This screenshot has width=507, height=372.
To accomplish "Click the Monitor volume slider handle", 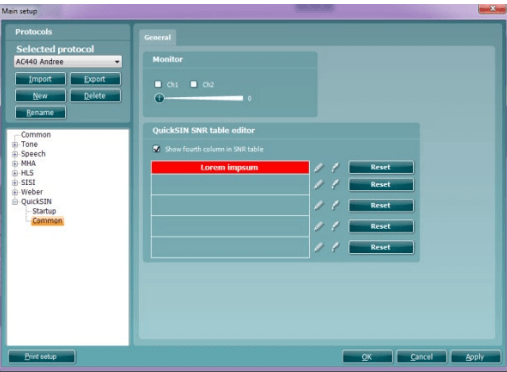I will [159, 98].
